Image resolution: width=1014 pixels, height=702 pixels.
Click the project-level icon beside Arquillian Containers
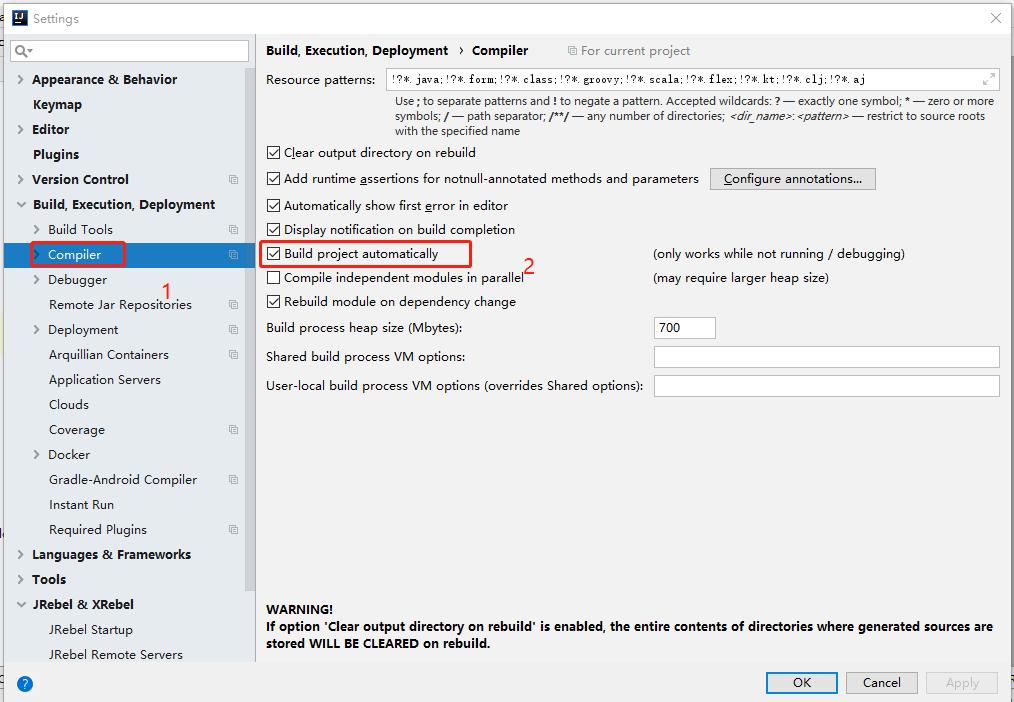point(233,355)
